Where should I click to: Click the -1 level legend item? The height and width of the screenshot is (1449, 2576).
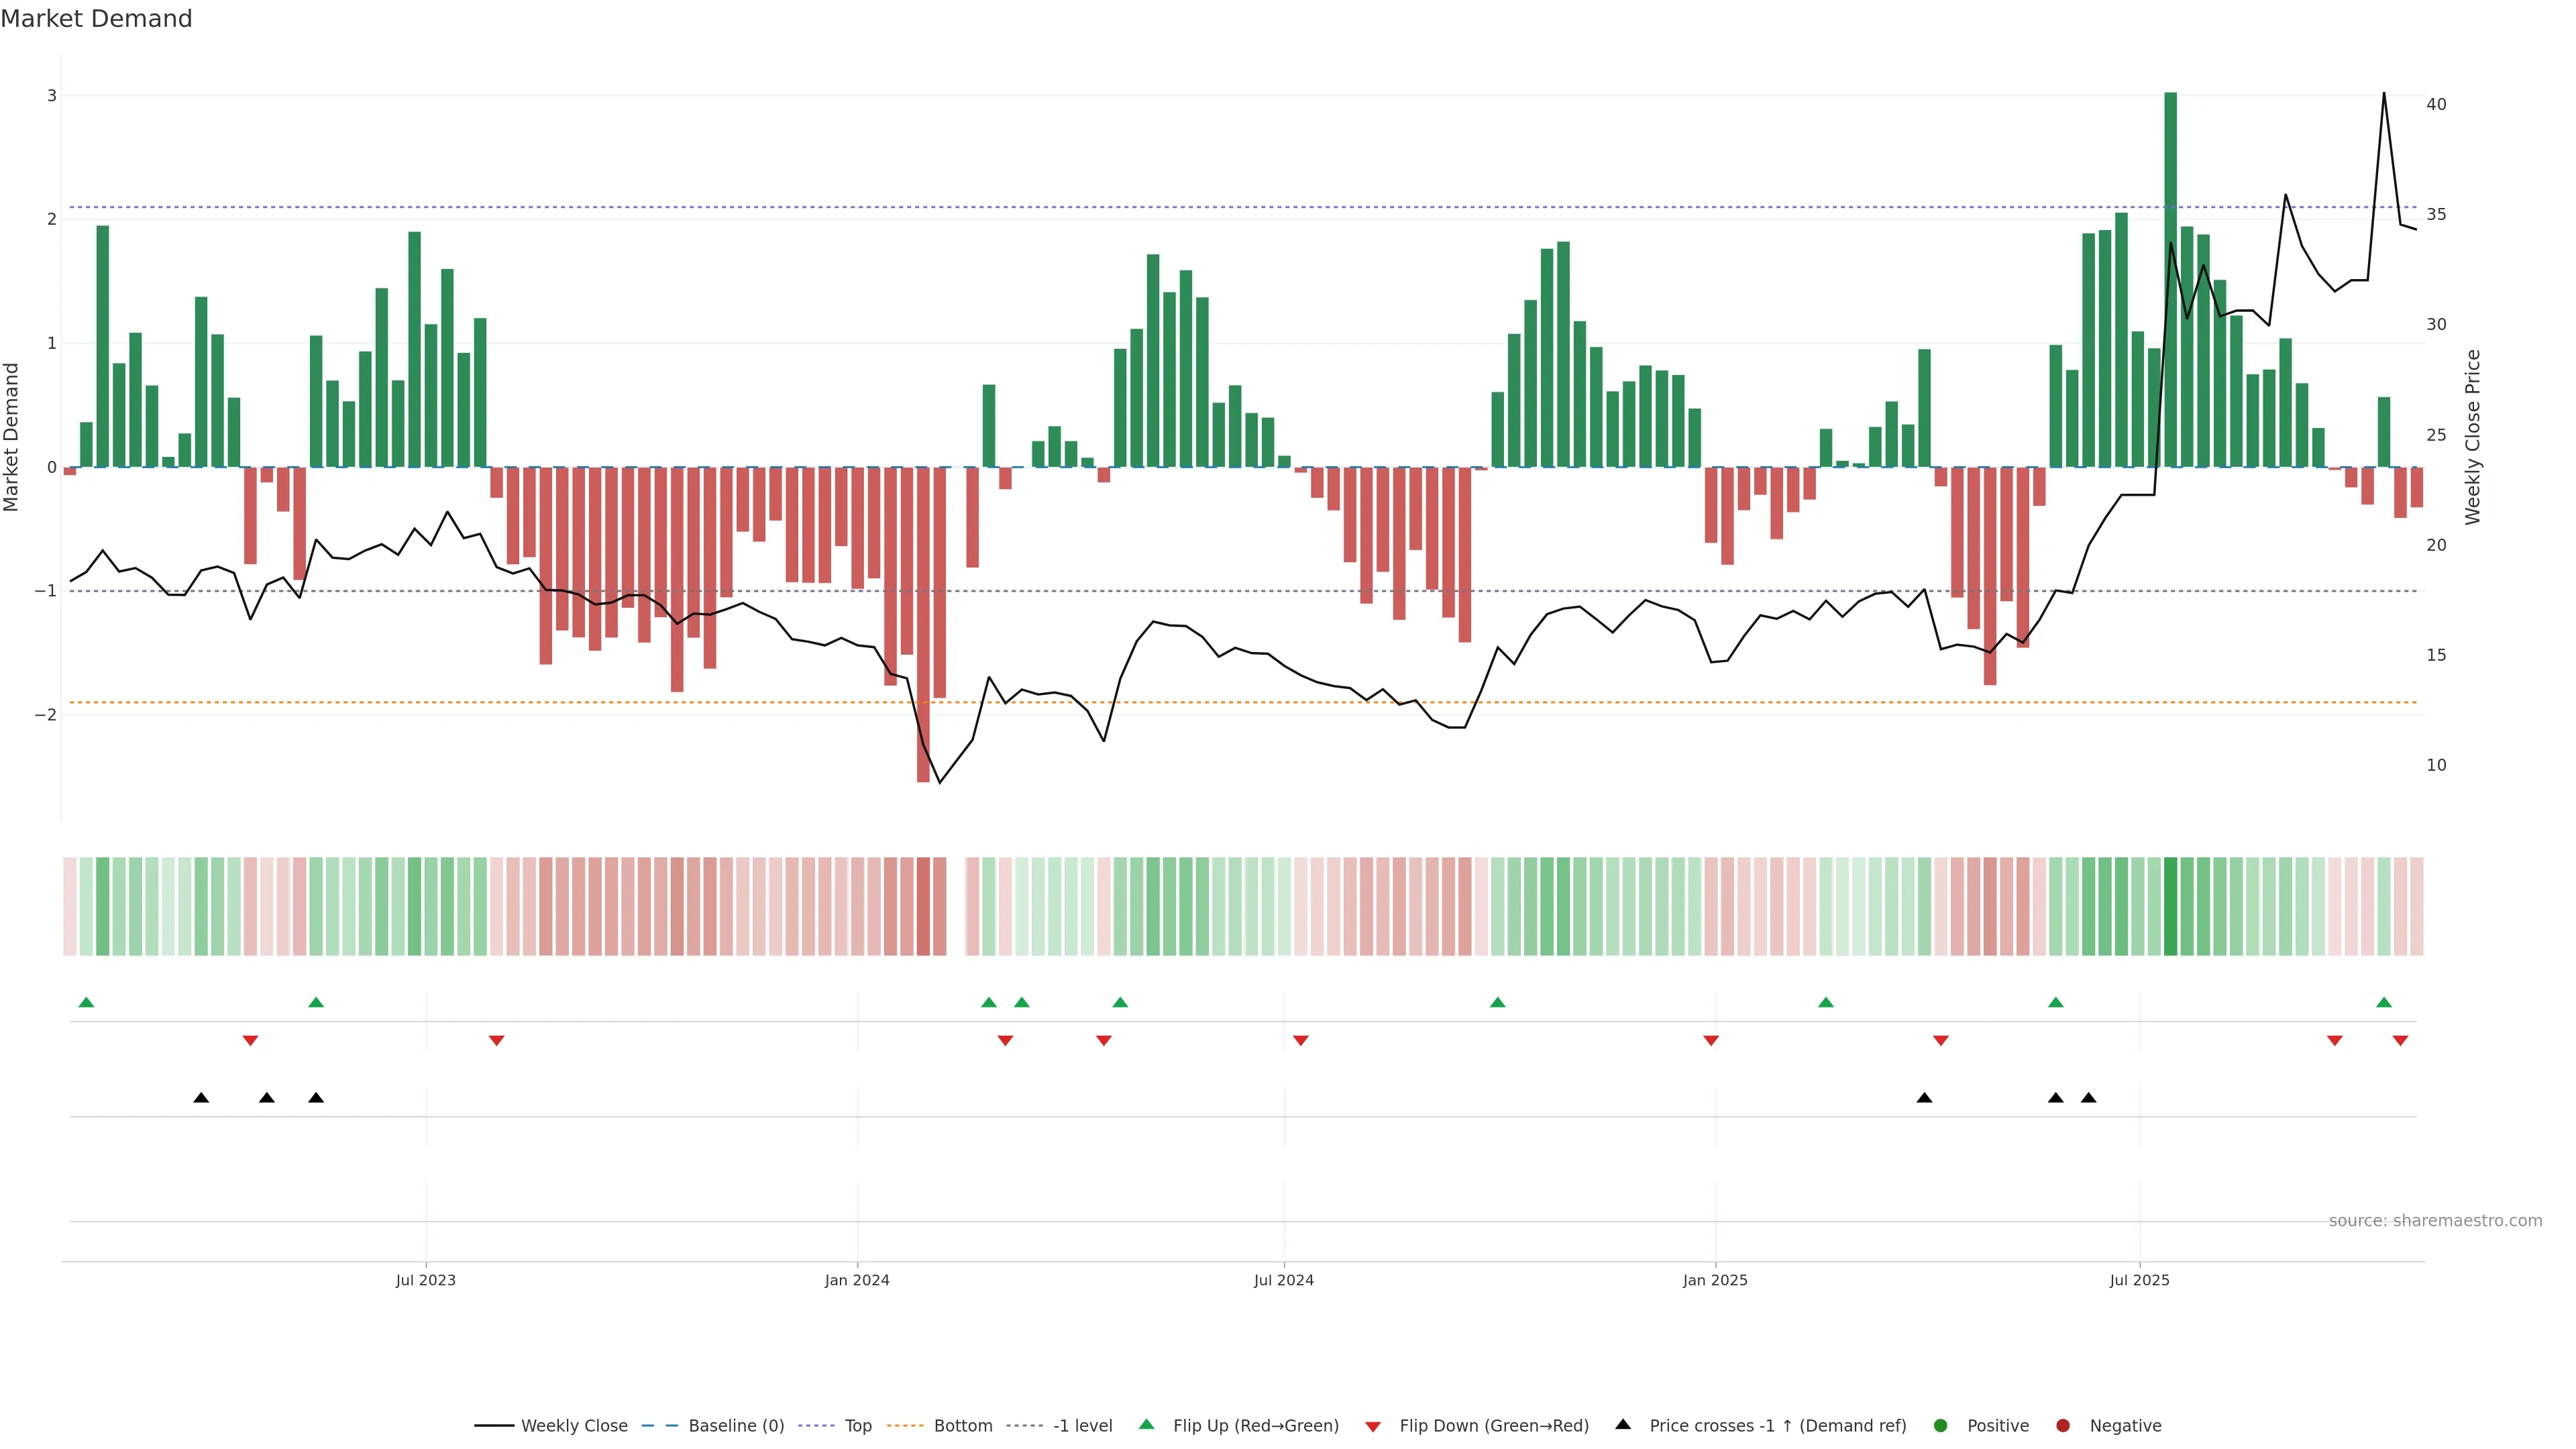[x=1082, y=1426]
